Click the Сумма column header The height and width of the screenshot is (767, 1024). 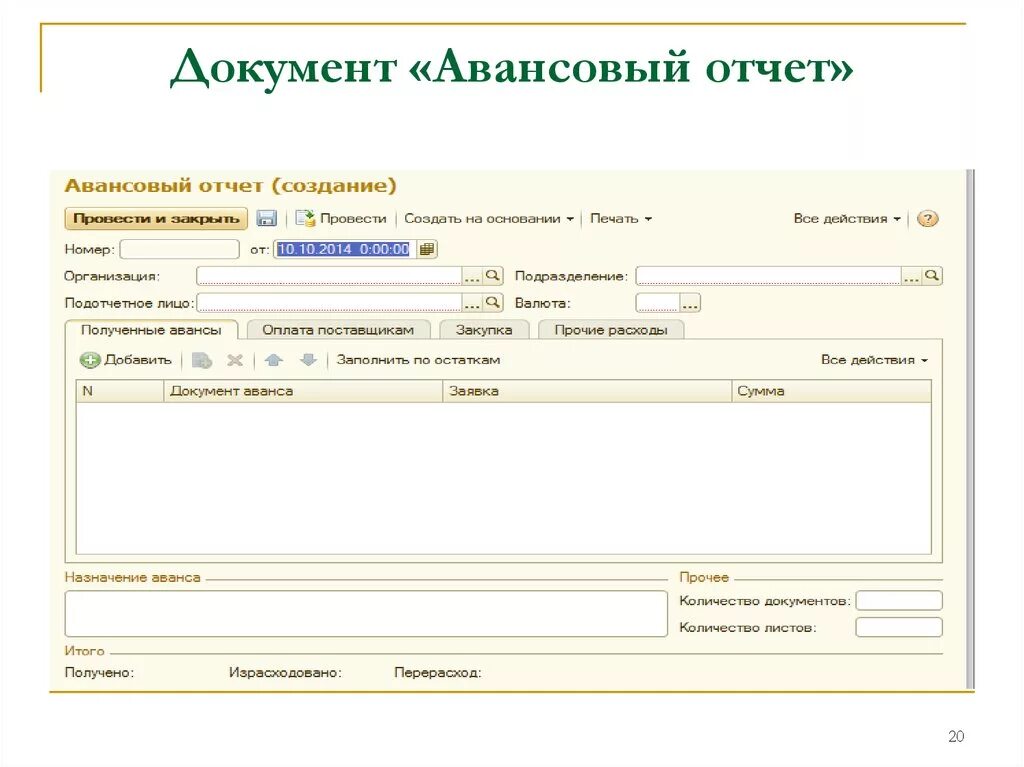click(831, 391)
